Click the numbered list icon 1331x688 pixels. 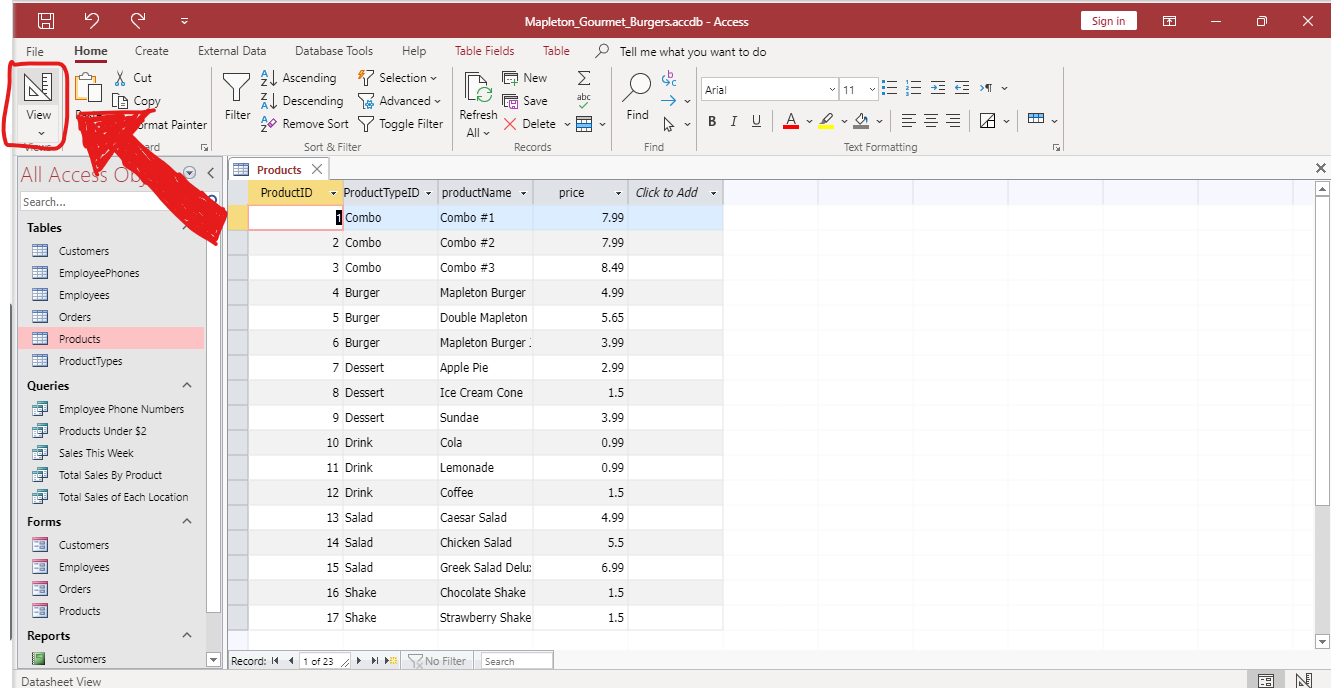913,88
